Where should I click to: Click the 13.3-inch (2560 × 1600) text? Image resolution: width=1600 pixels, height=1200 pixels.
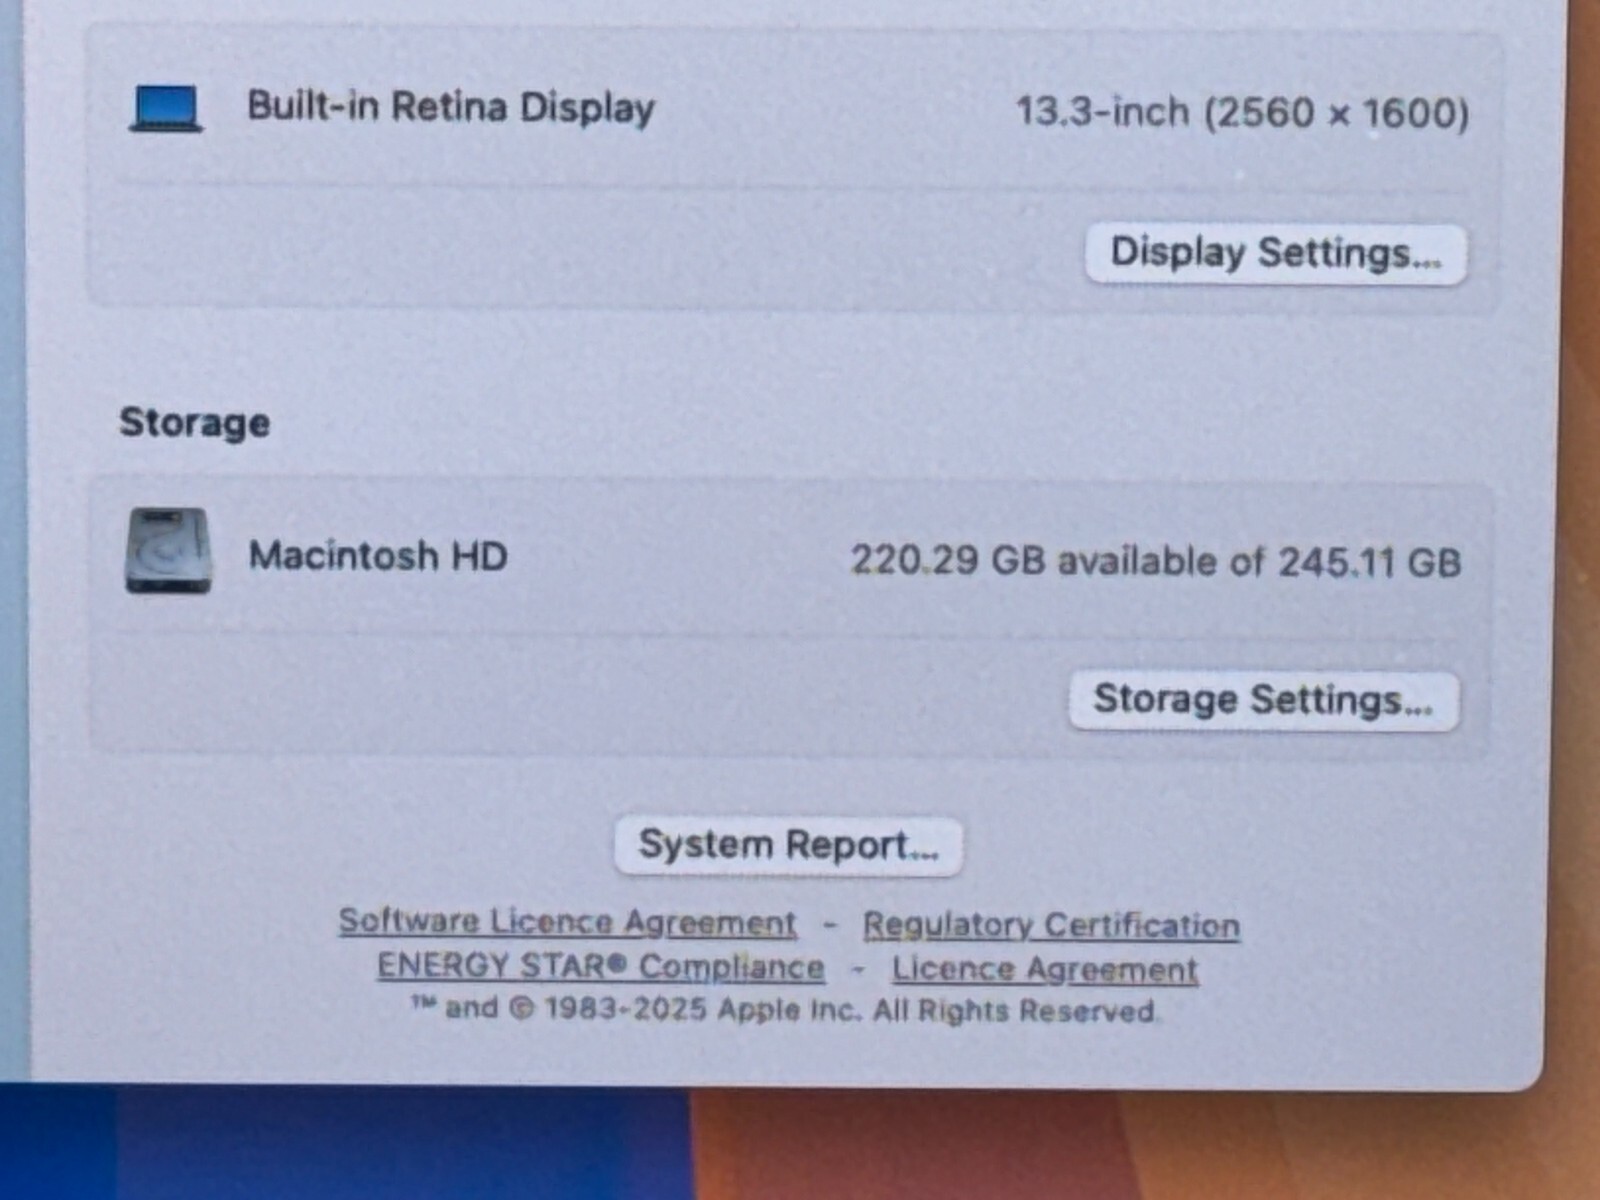pos(1242,112)
